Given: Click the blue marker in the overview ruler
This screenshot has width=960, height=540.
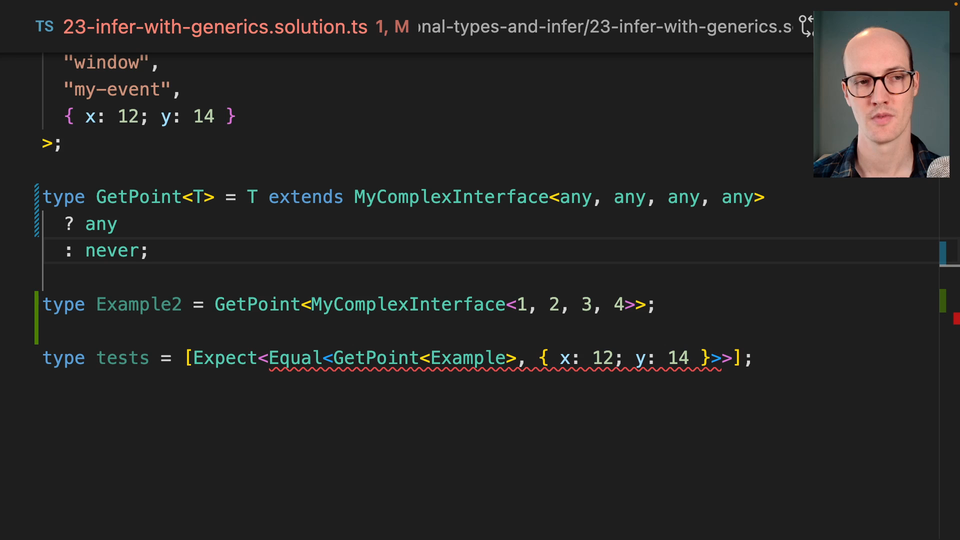Looking at the screenshot, I should coord(942,252).
